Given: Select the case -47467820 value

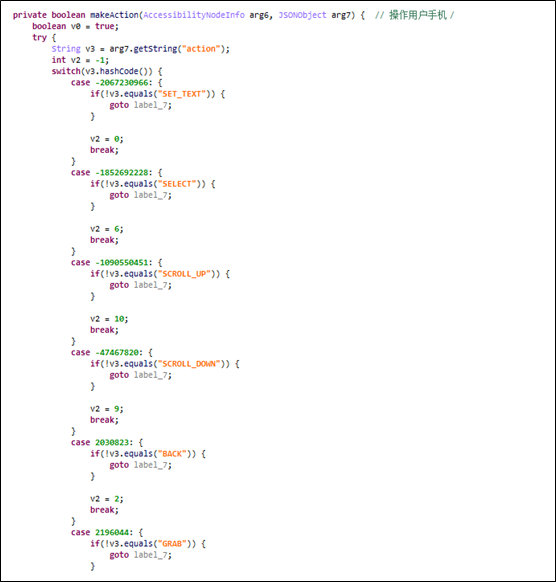Looking at the screenshot, I should (117, 353).
